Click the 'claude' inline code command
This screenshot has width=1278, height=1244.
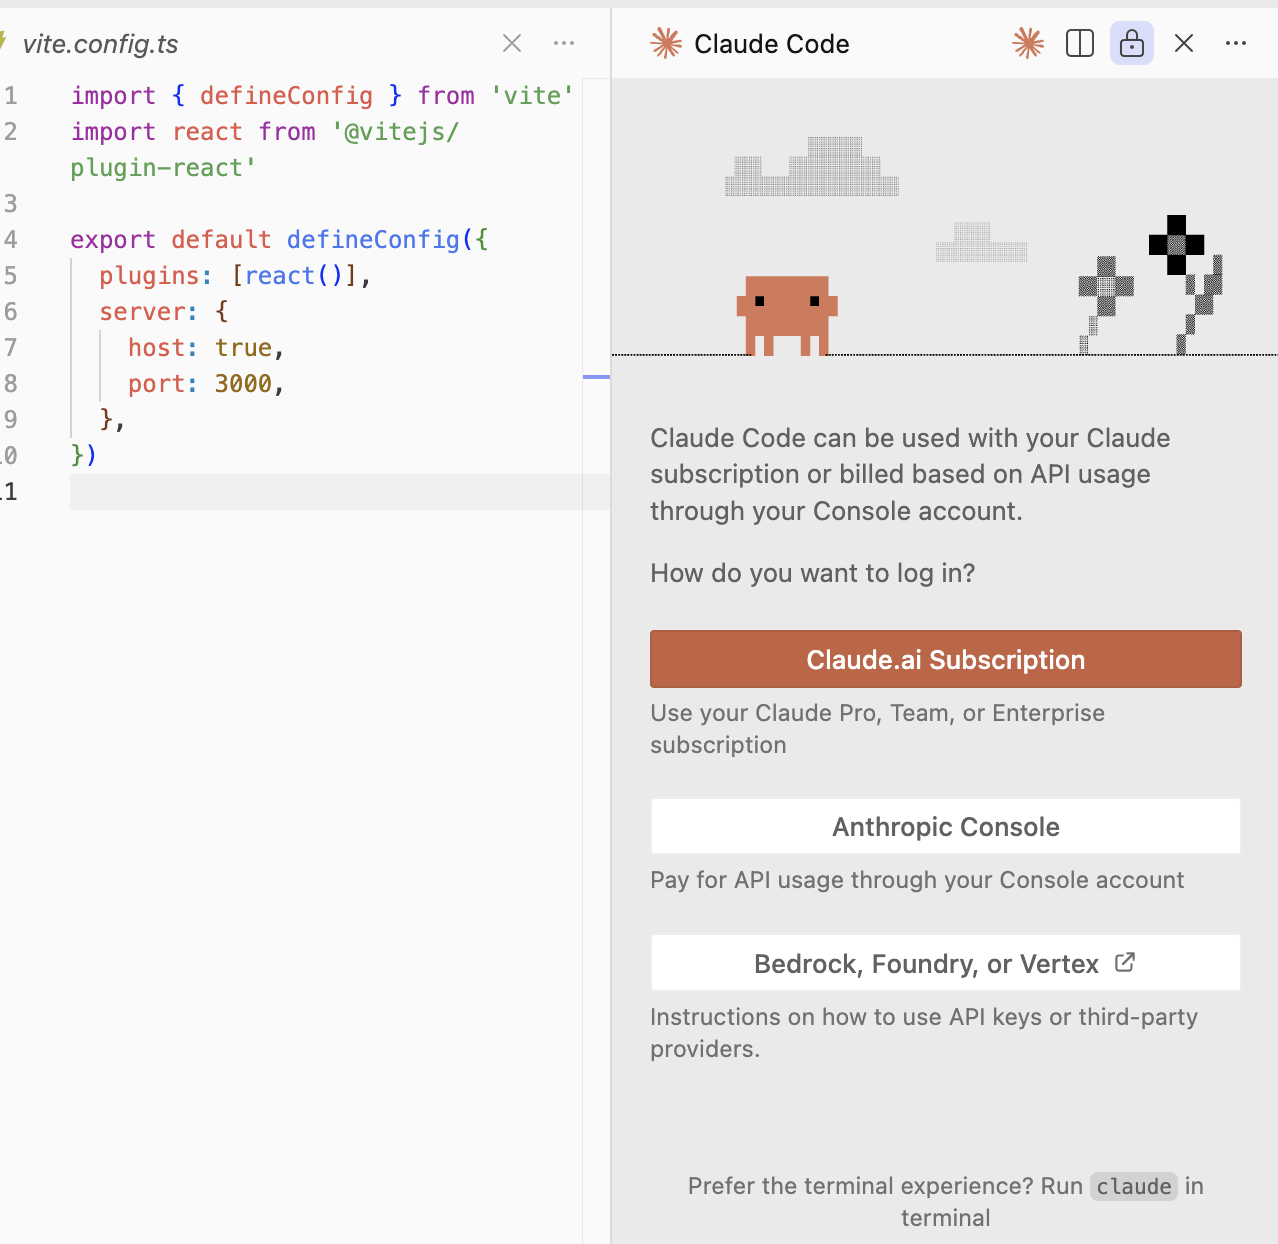pos(1134,1186)
